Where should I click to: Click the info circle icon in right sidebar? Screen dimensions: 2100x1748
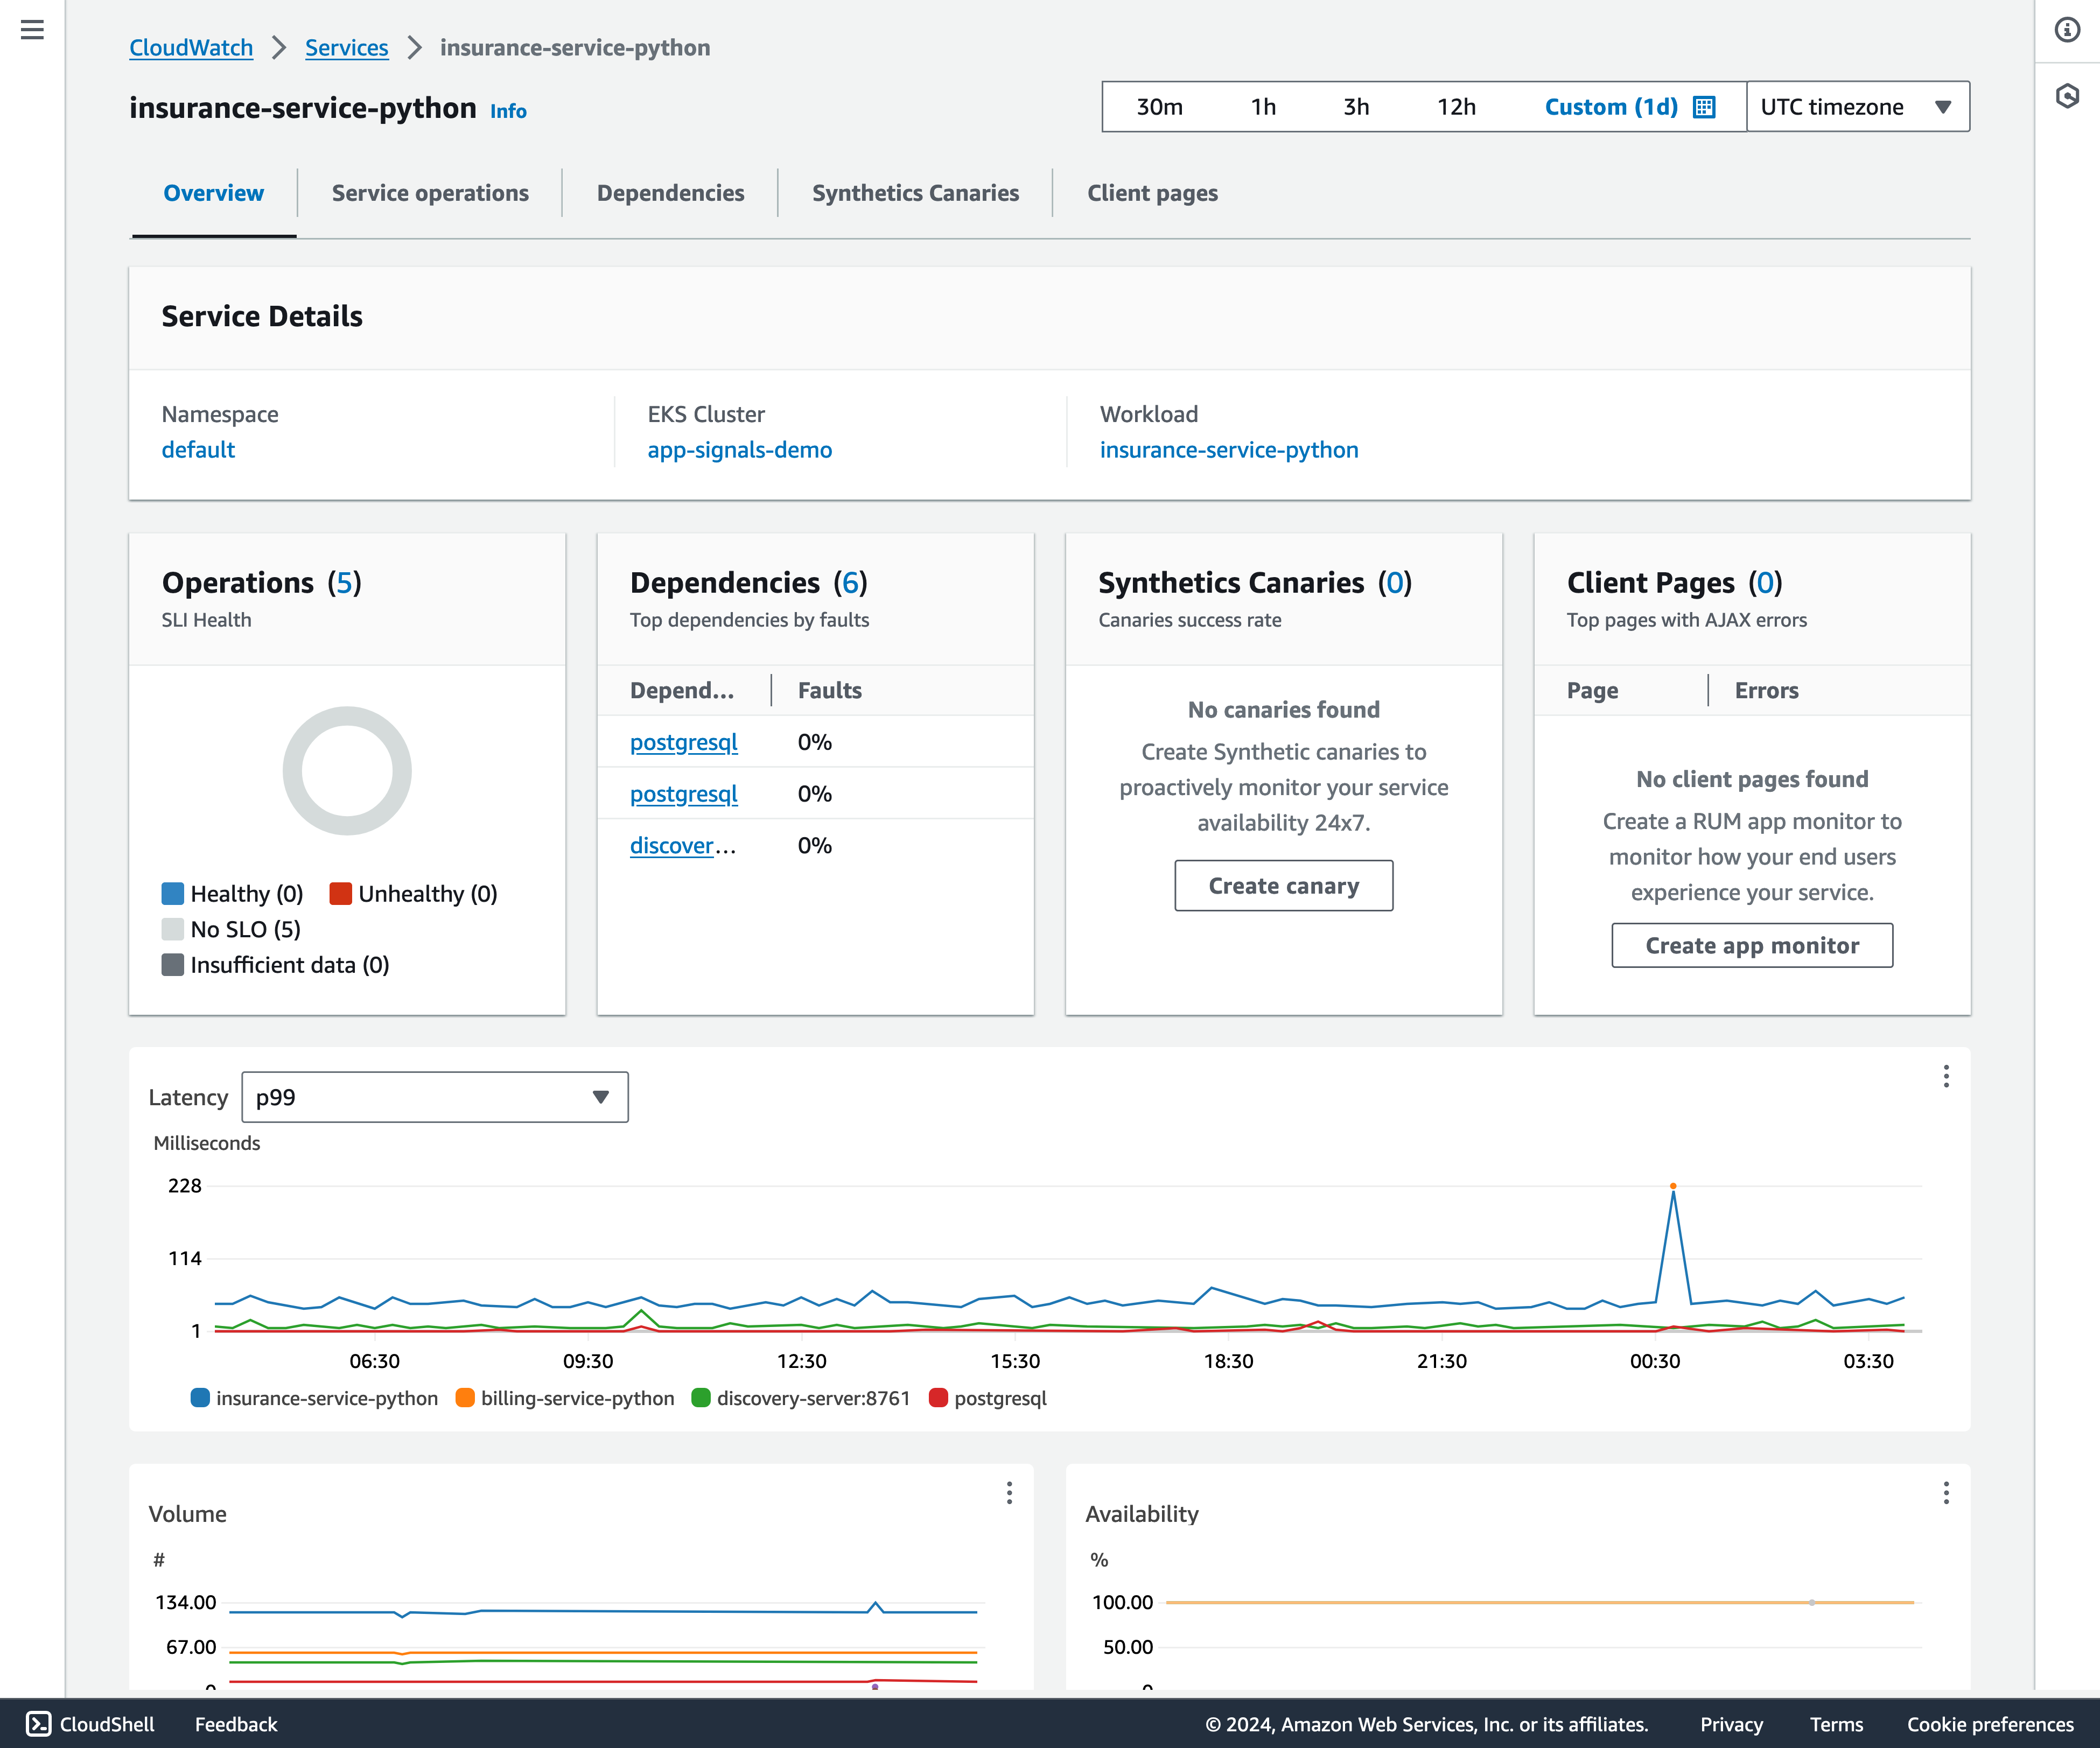pos(2067,30)
